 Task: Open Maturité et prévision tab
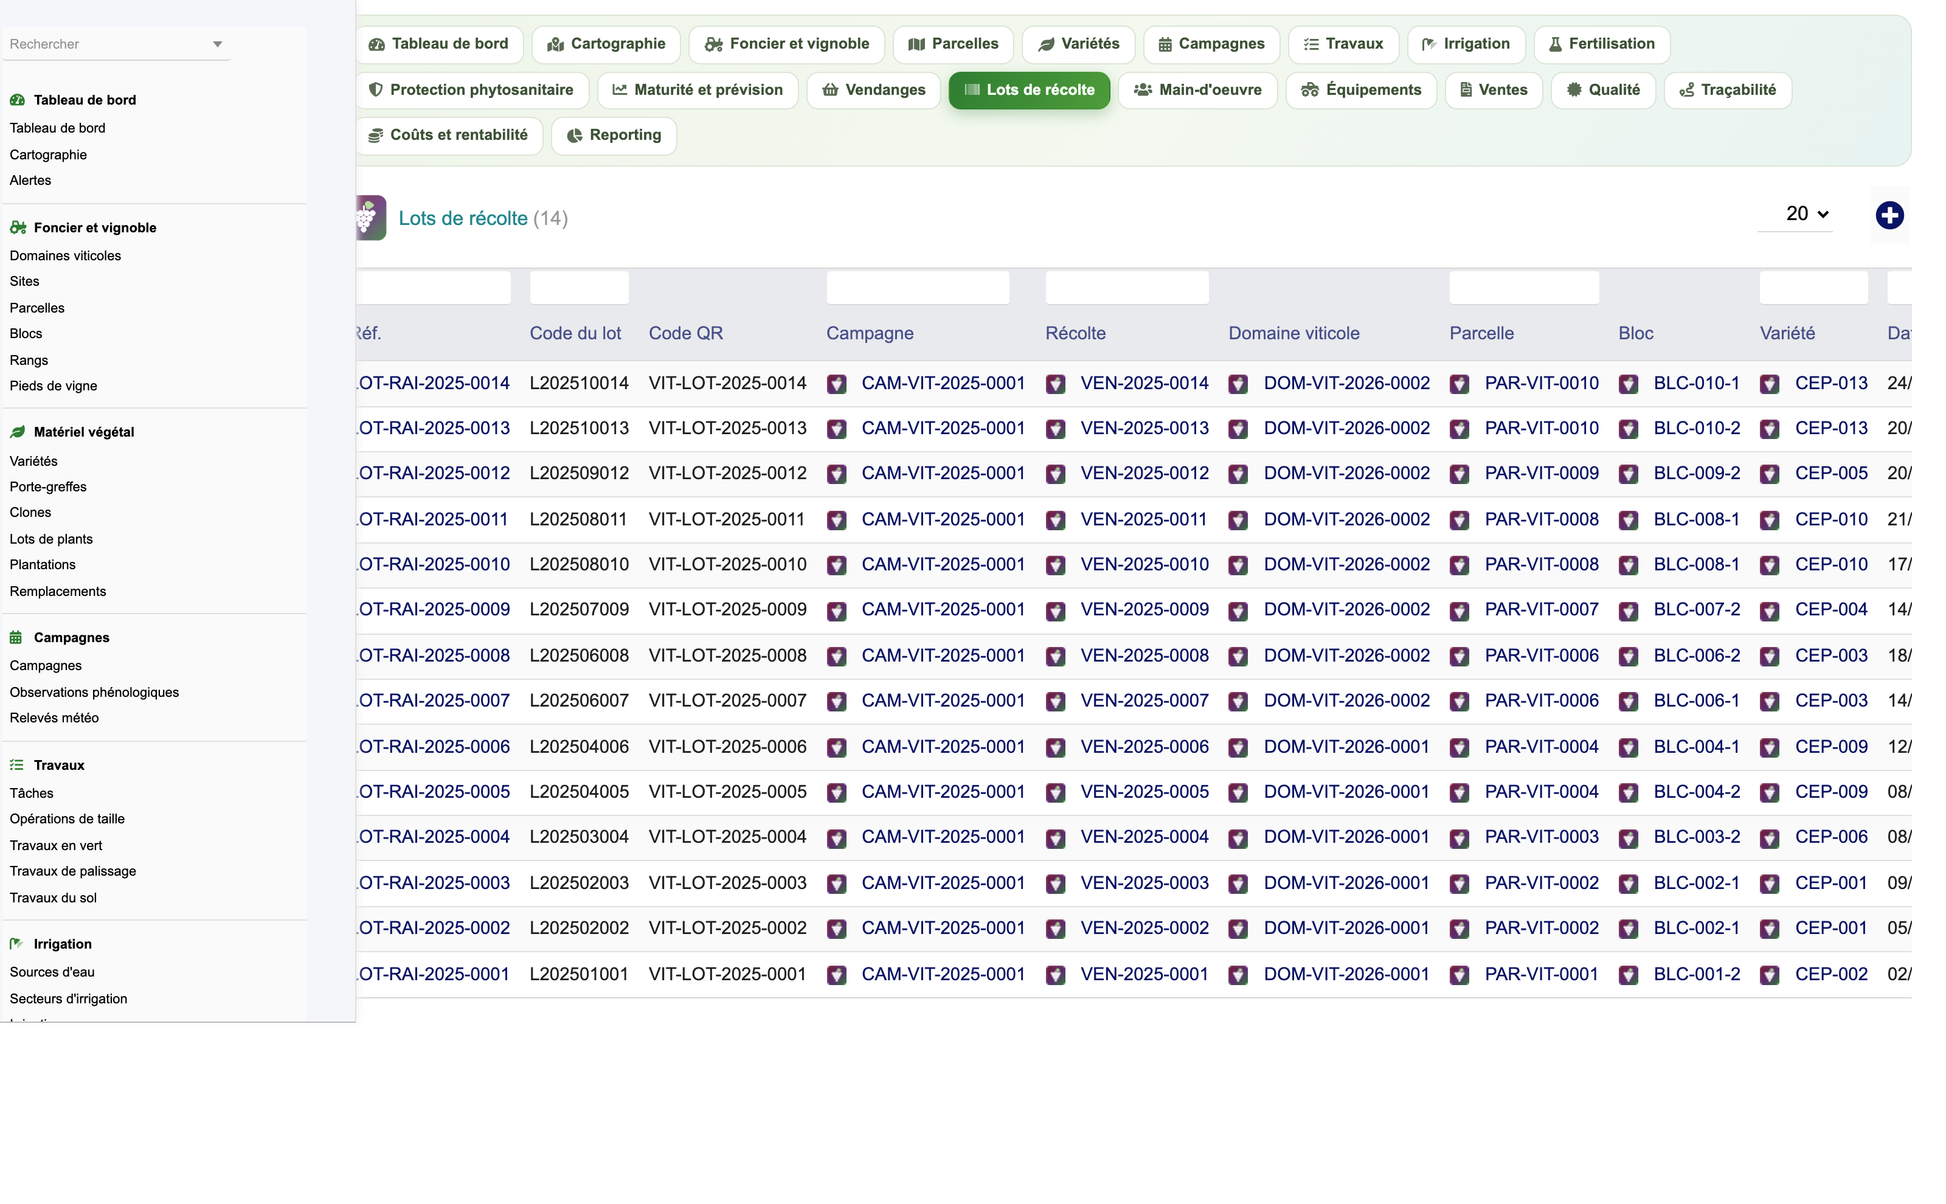click(698, 90)
